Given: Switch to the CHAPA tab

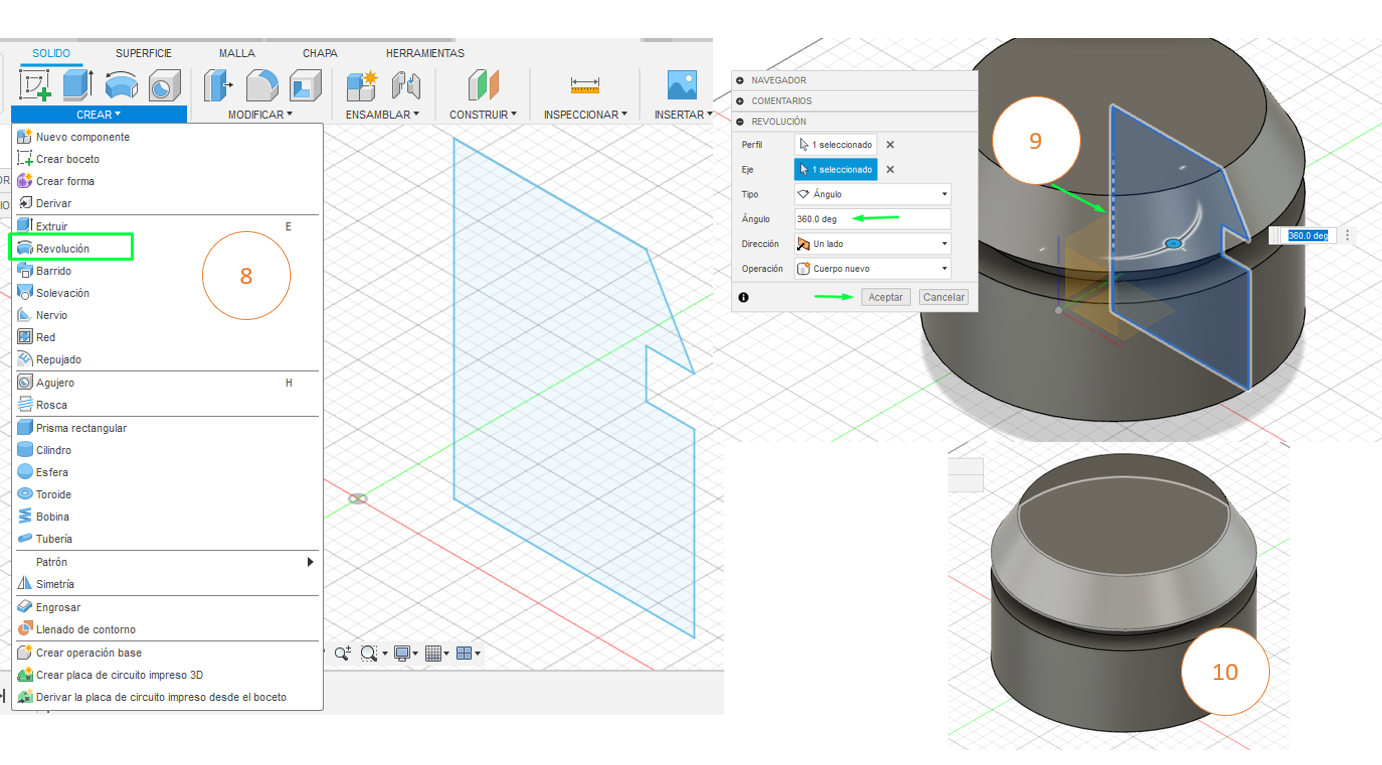Looking at the screenshot, I should point(320,53).
